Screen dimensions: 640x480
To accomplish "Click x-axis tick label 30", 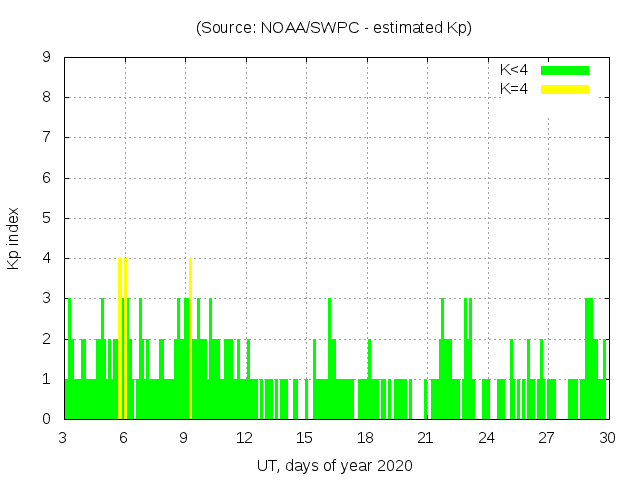I will click(606, 438).
